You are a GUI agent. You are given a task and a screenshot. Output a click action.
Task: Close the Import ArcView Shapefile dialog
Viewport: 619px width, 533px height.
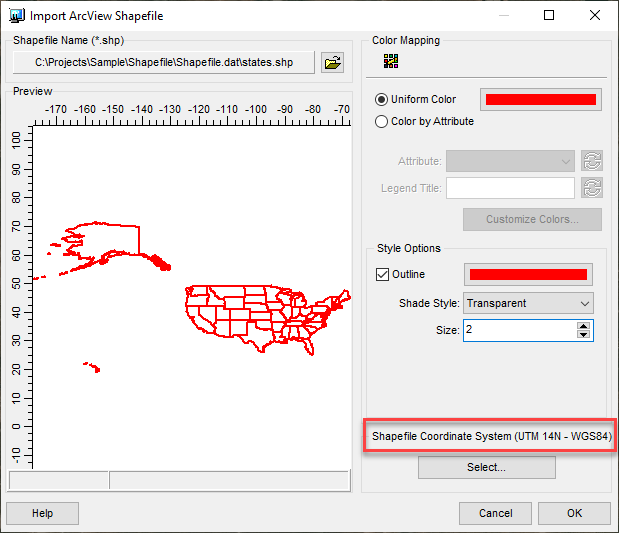pos(595,15)
